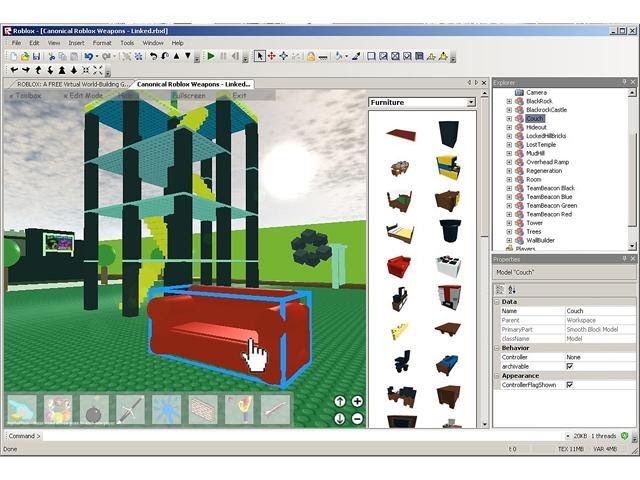
Task: Click the Fullscreen button in viewport
Action: (x=188, y=96)
